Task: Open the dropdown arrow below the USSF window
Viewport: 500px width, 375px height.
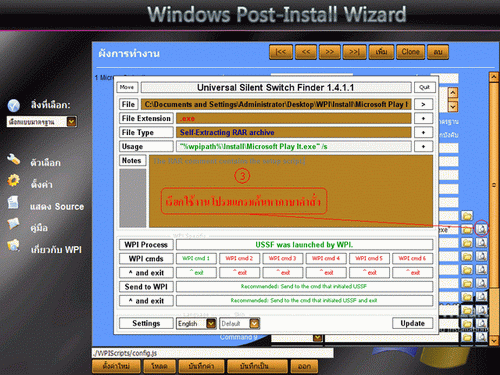Action: click(x=317, y=338)
